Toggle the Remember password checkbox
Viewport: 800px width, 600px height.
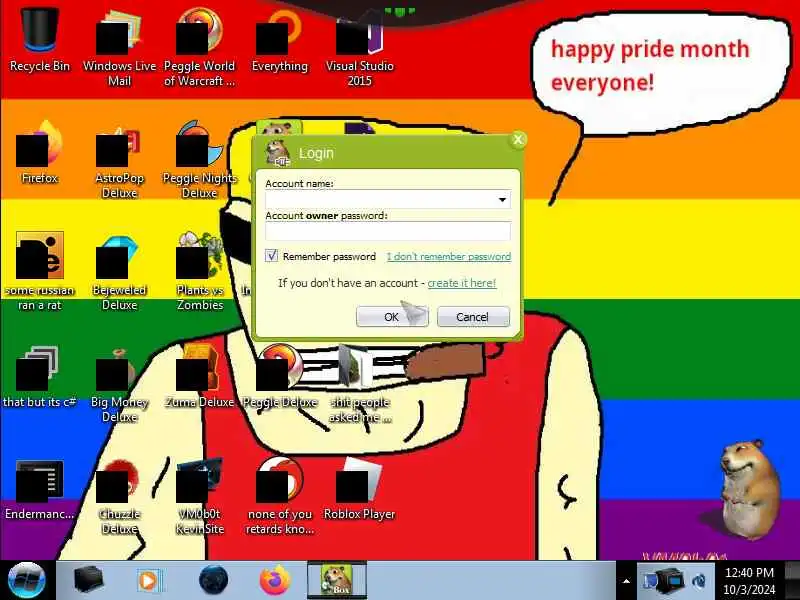271,256
